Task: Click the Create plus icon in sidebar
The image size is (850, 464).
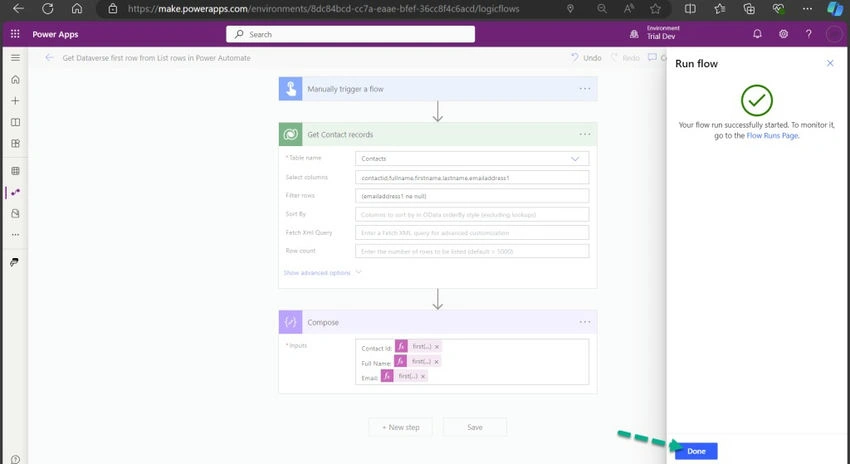Action: [15, 101]
